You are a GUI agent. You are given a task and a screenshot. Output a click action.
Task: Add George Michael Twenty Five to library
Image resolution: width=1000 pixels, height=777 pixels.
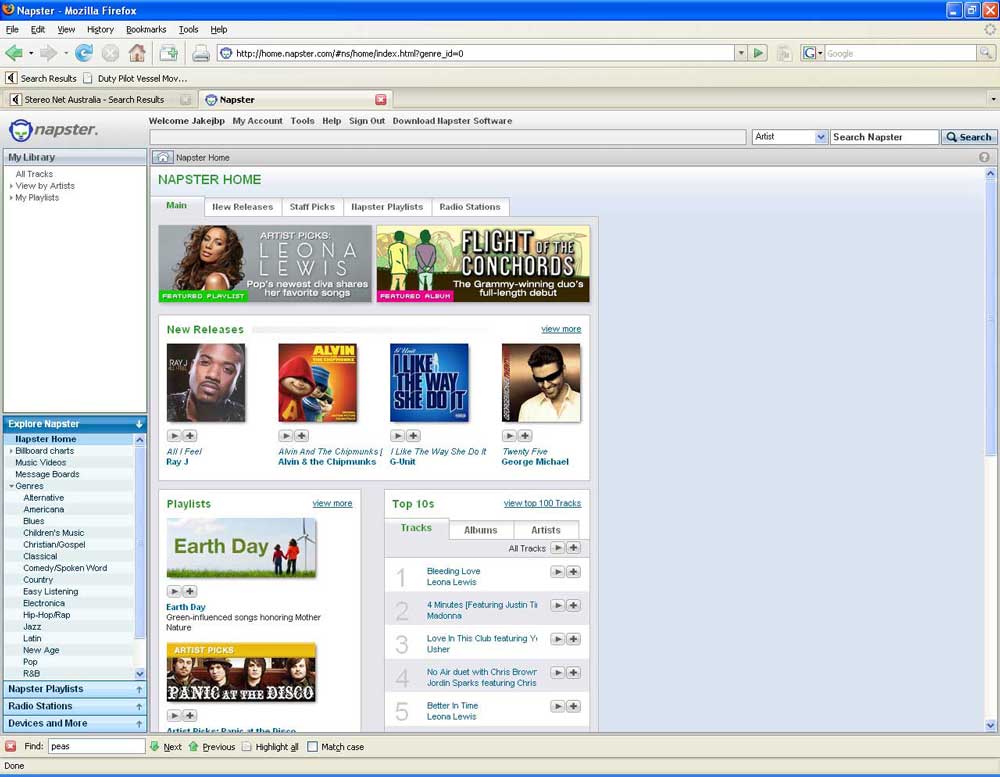pyautogui.click(x=525, y=436)
